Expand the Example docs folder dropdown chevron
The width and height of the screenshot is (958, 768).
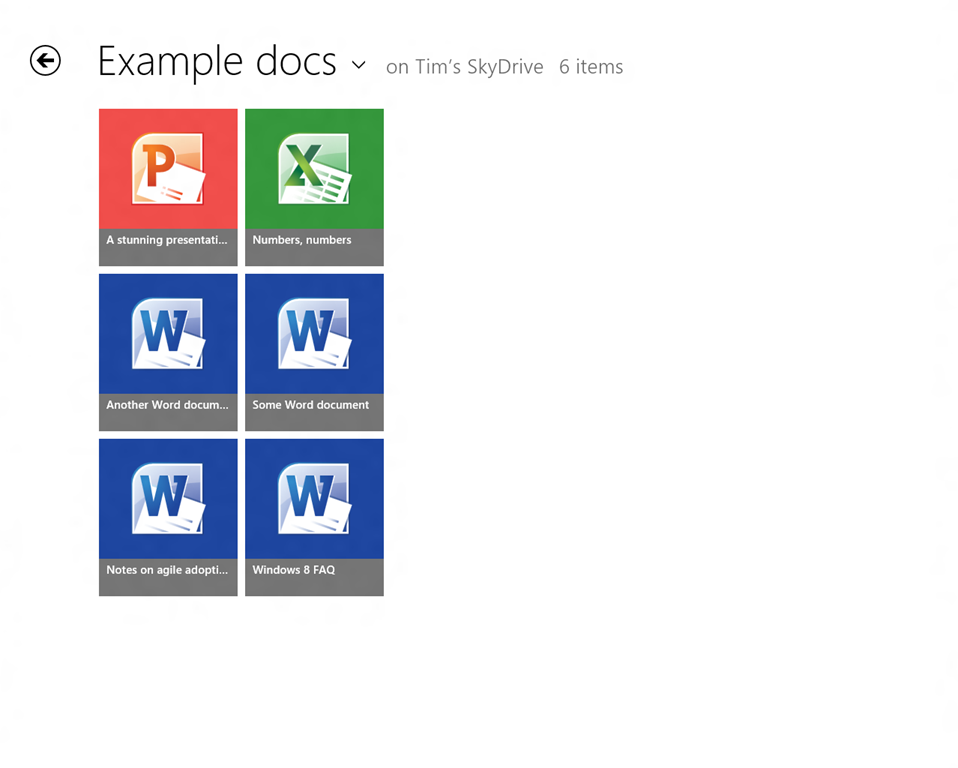pyautogui.click(x=359, y=65)
